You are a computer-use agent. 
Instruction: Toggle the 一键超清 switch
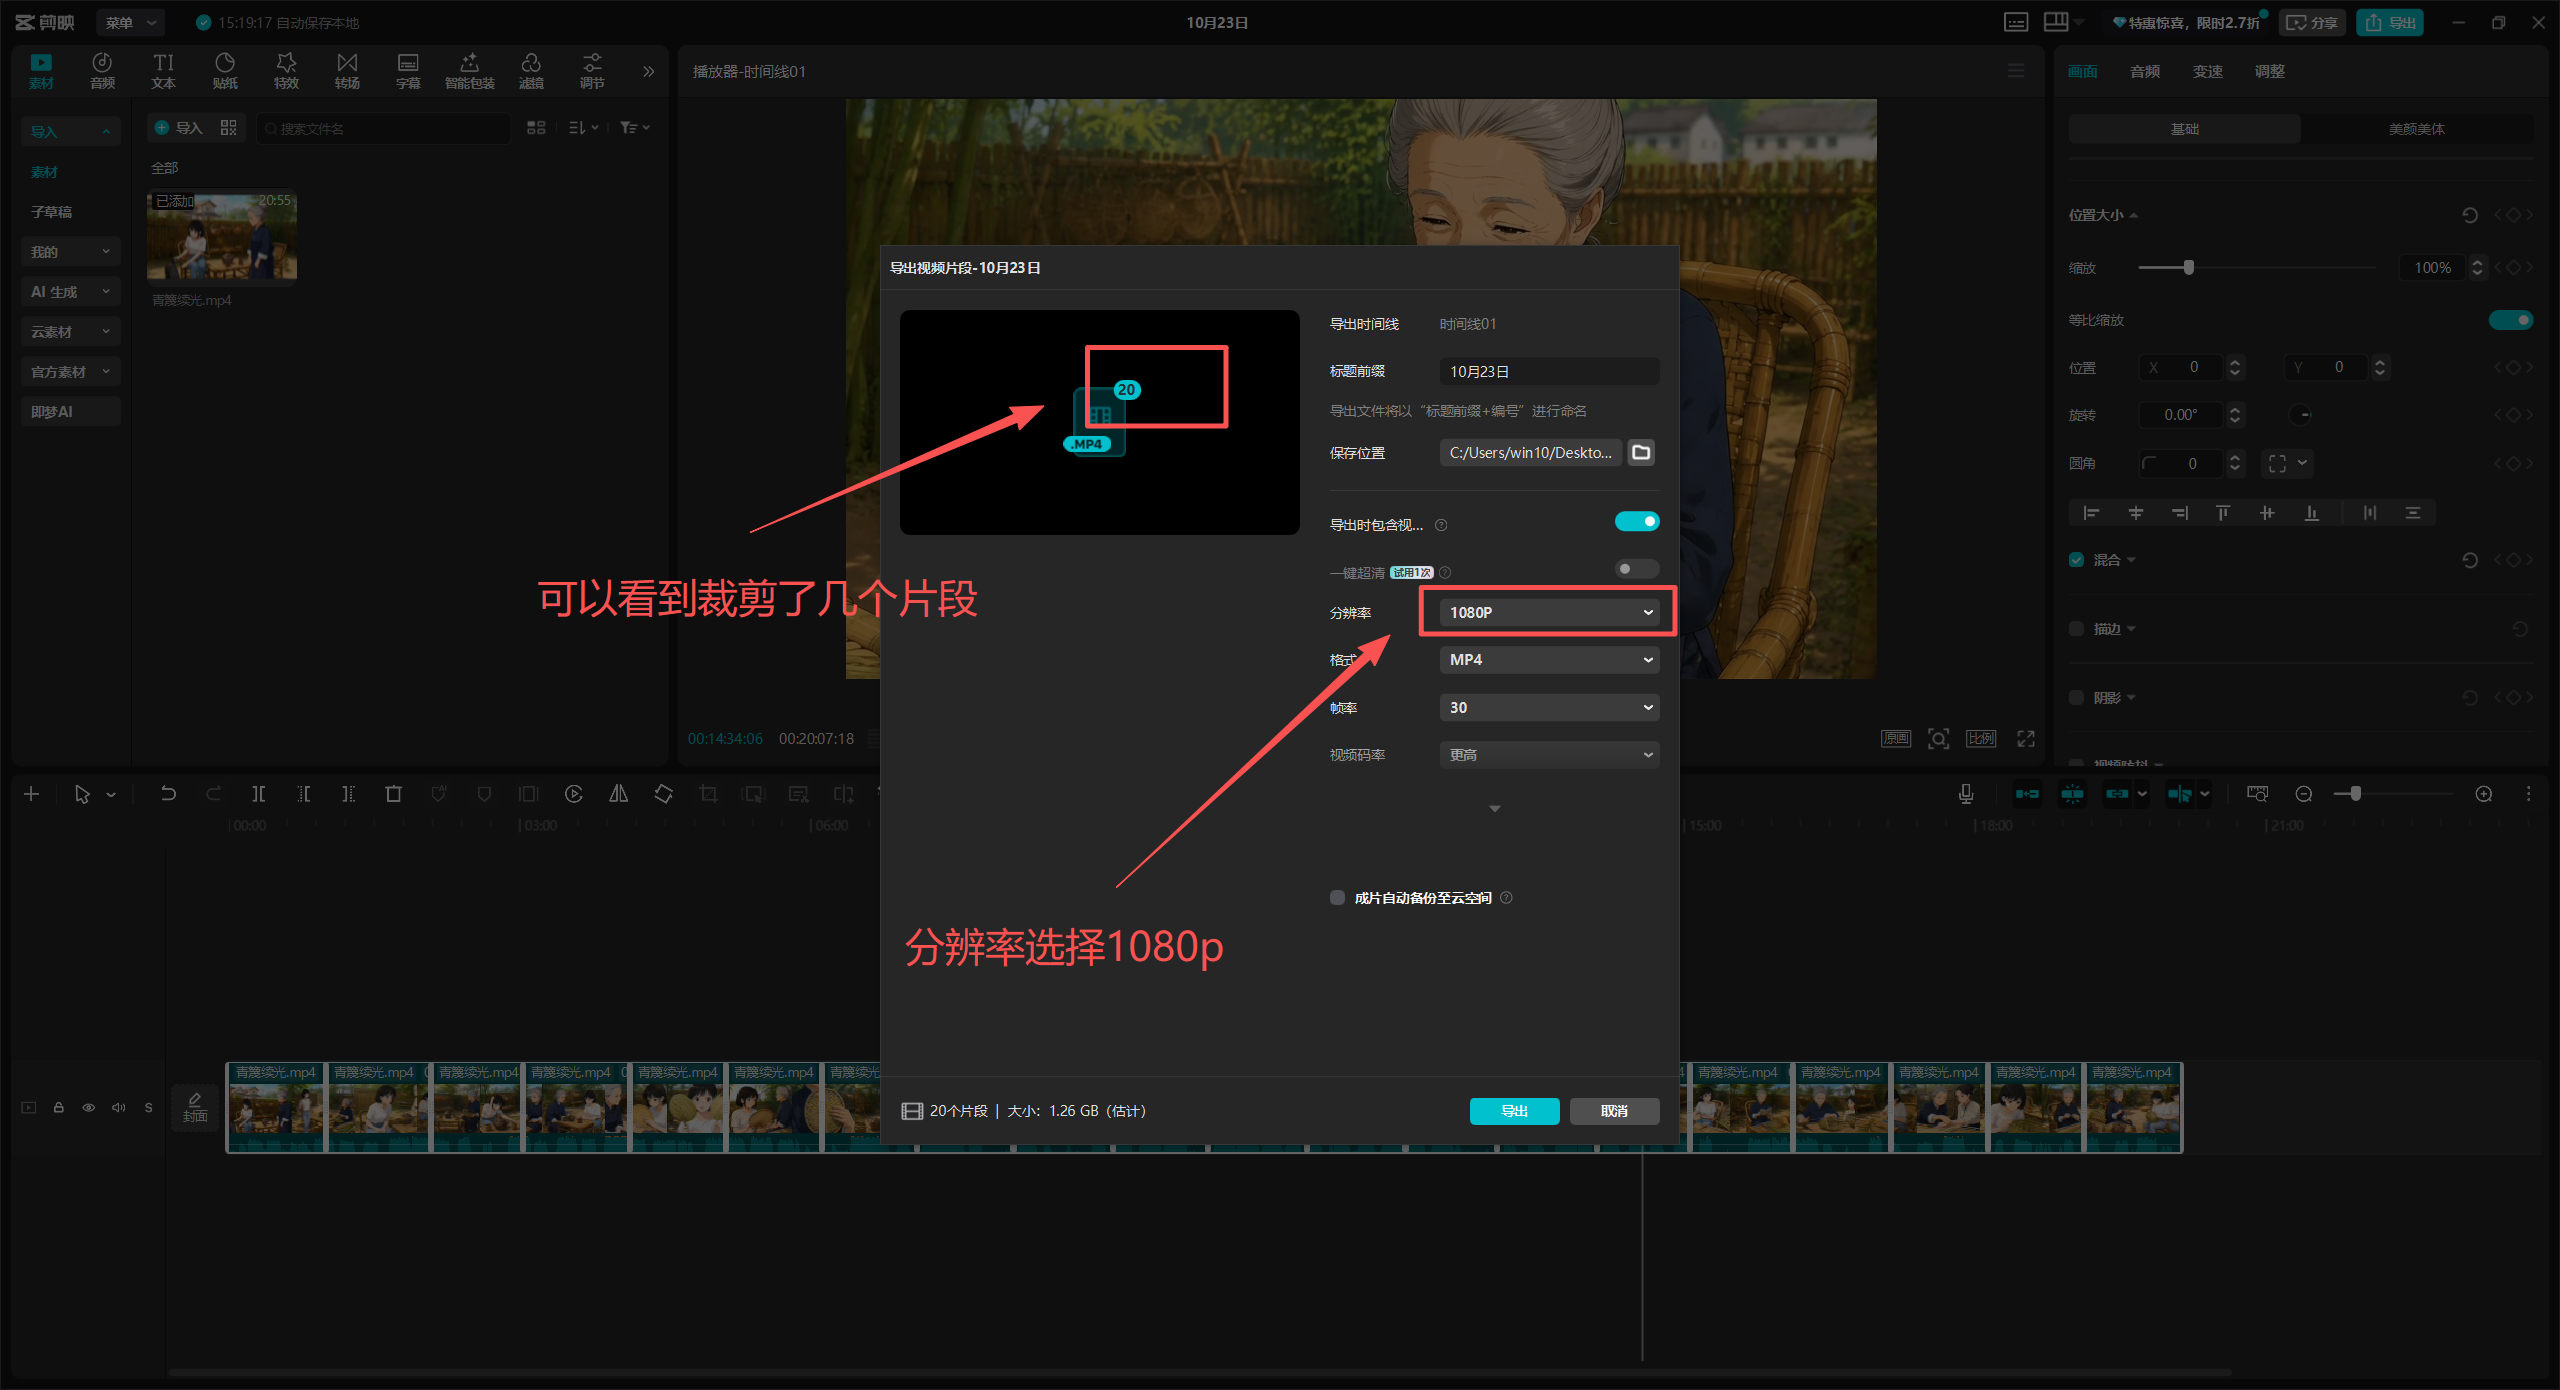(1637, 569)
